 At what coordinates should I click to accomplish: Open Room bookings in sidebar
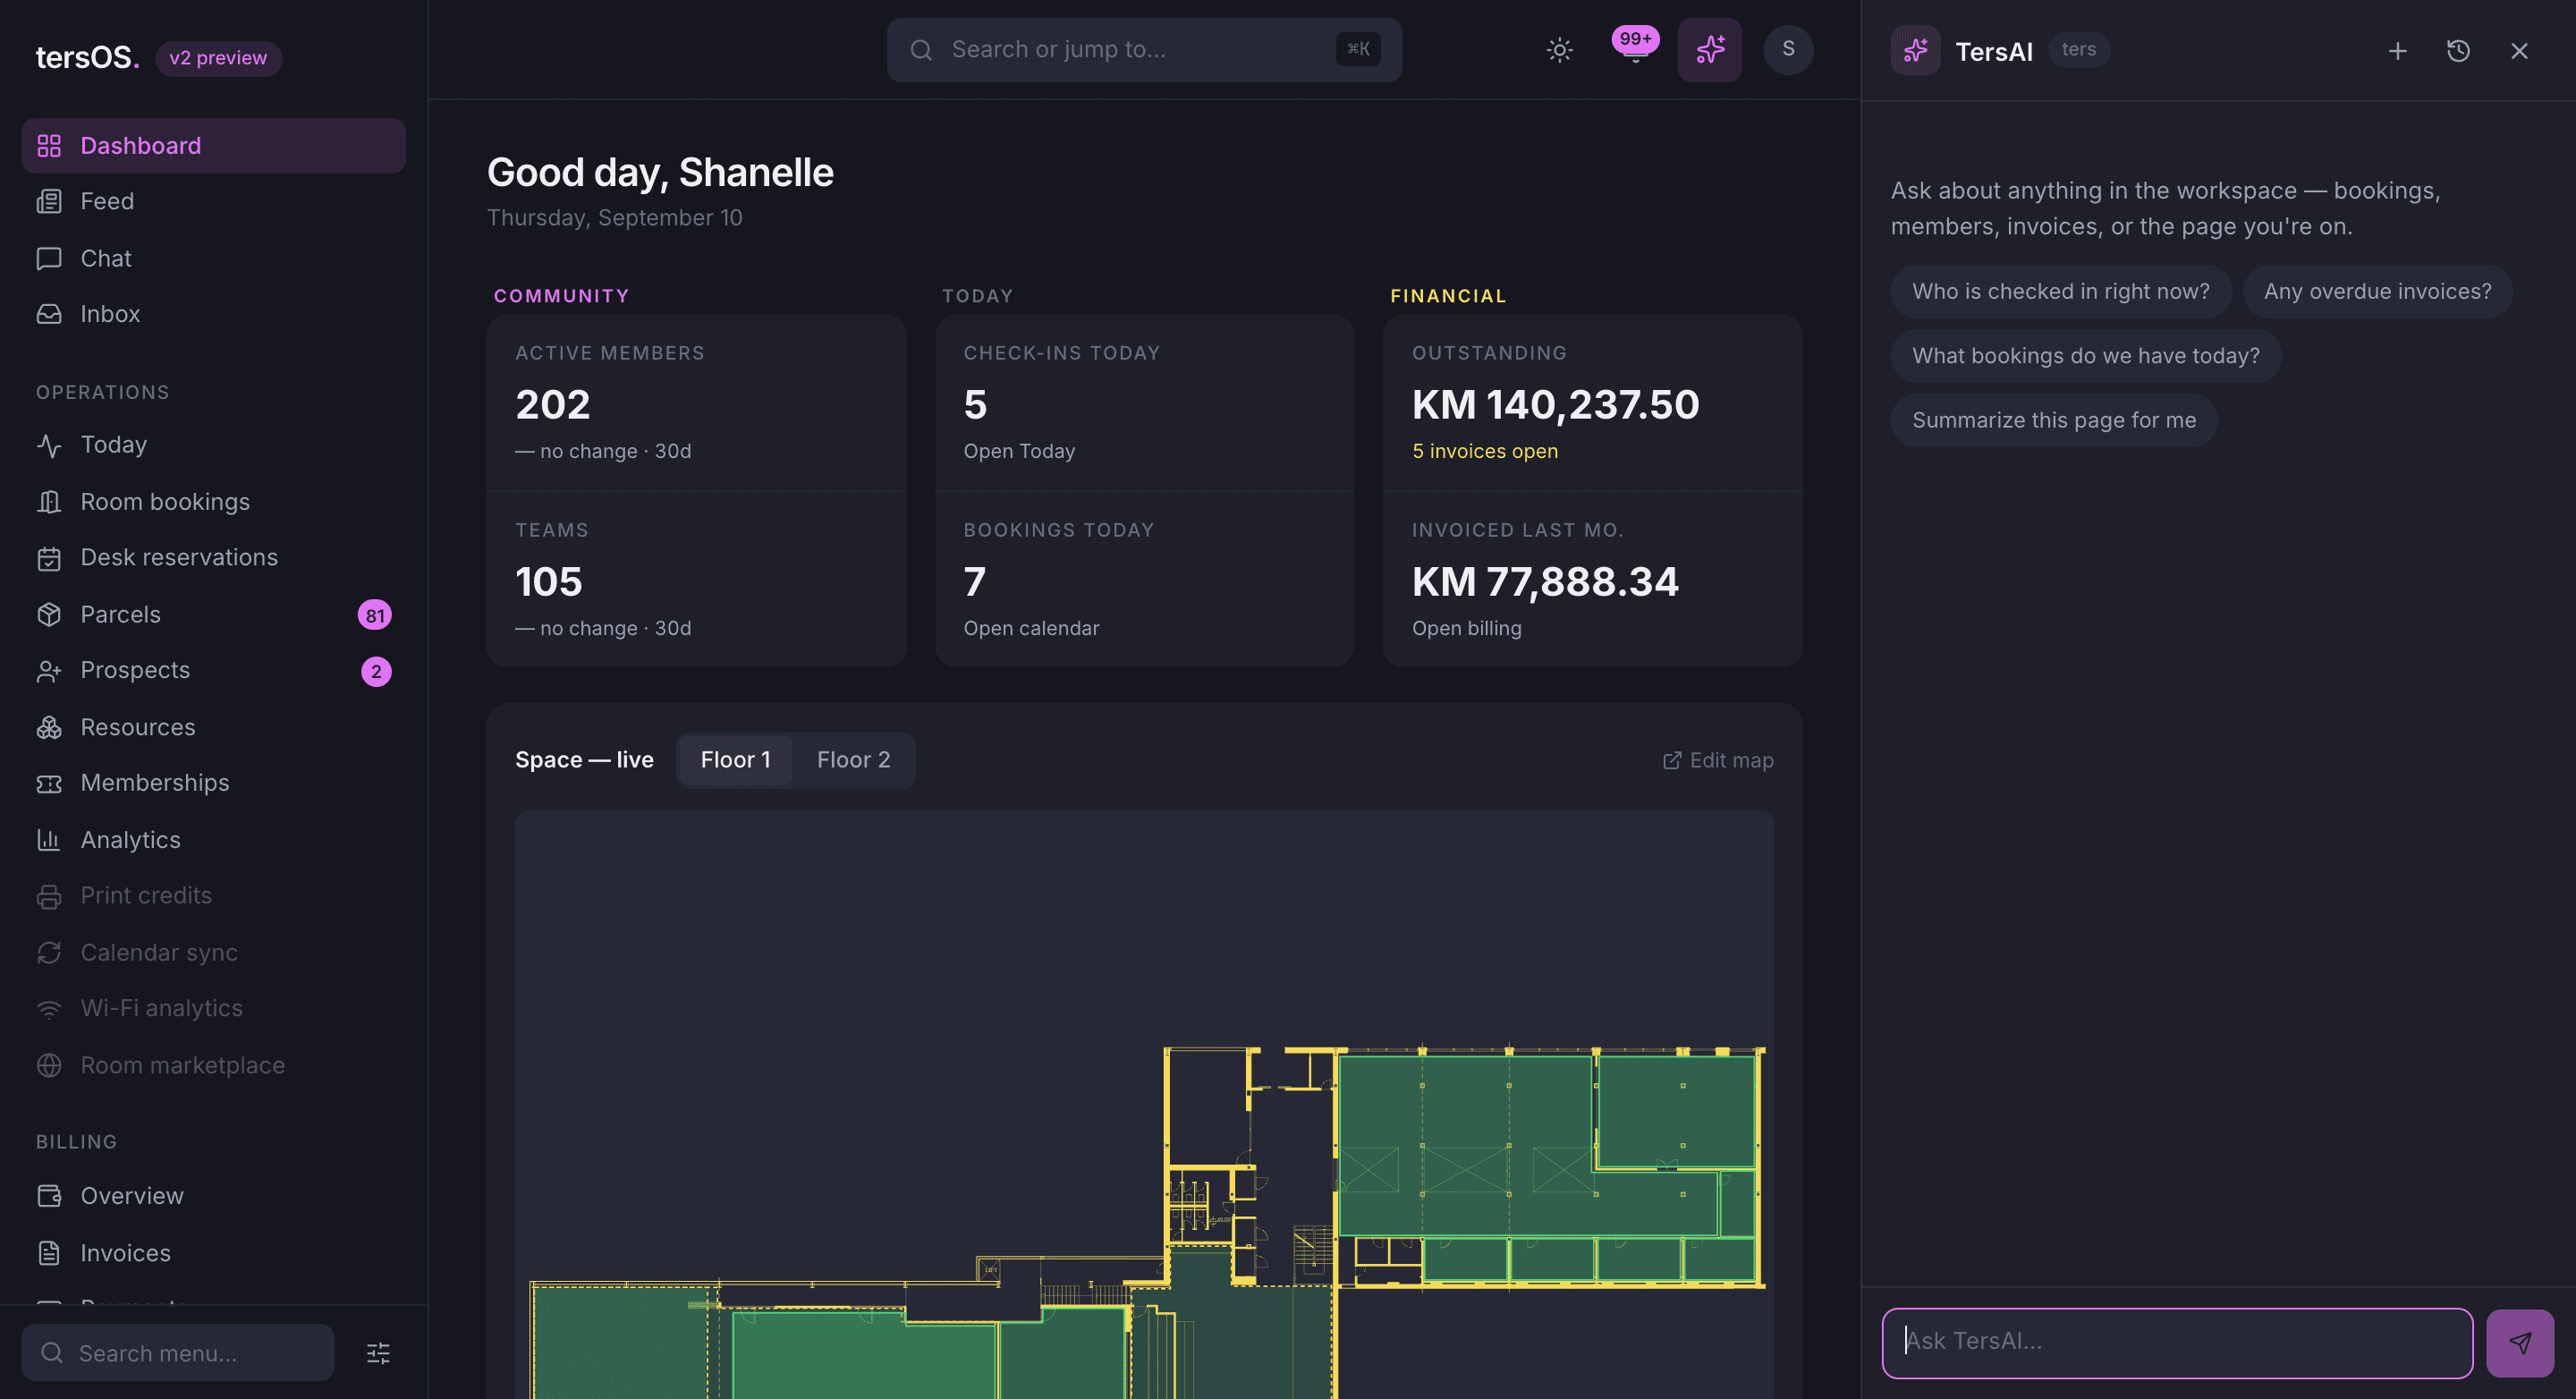coord(213,501)
